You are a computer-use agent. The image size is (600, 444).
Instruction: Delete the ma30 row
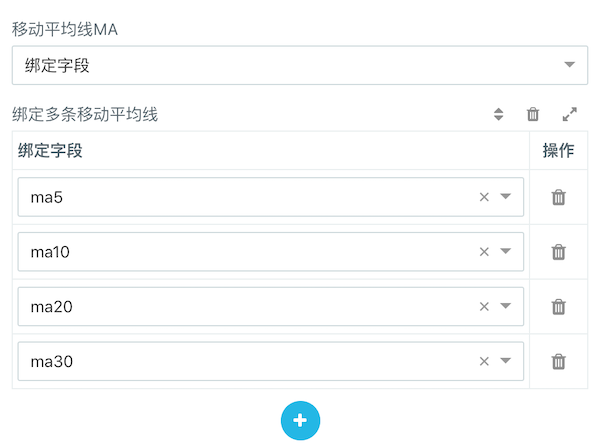(x=559, y=361)
